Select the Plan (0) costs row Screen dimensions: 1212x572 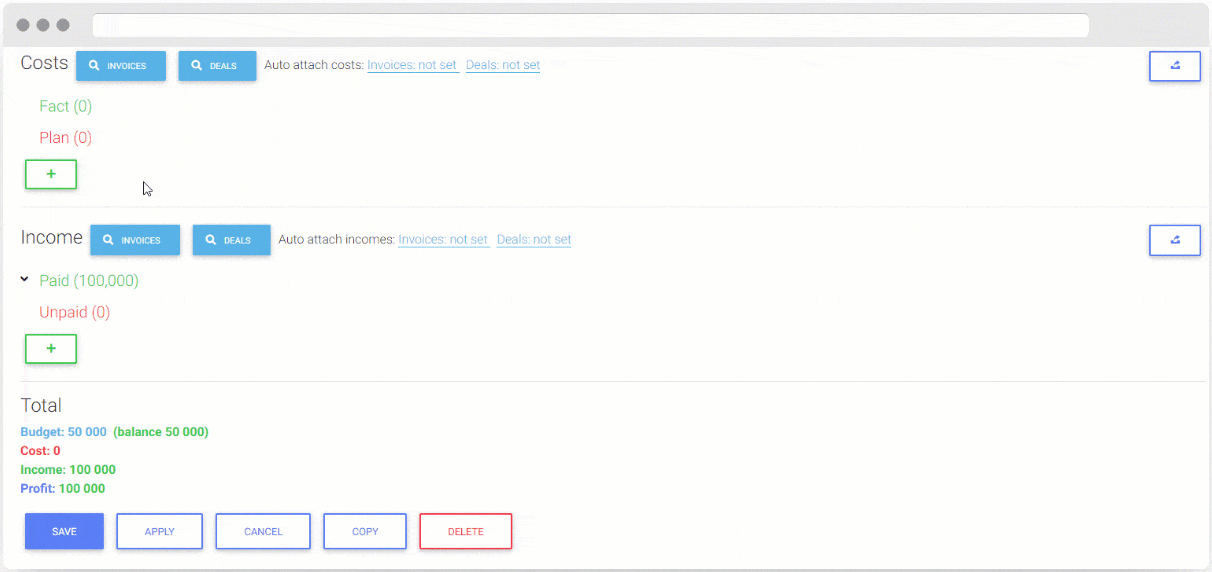click(x=66, y=138)
